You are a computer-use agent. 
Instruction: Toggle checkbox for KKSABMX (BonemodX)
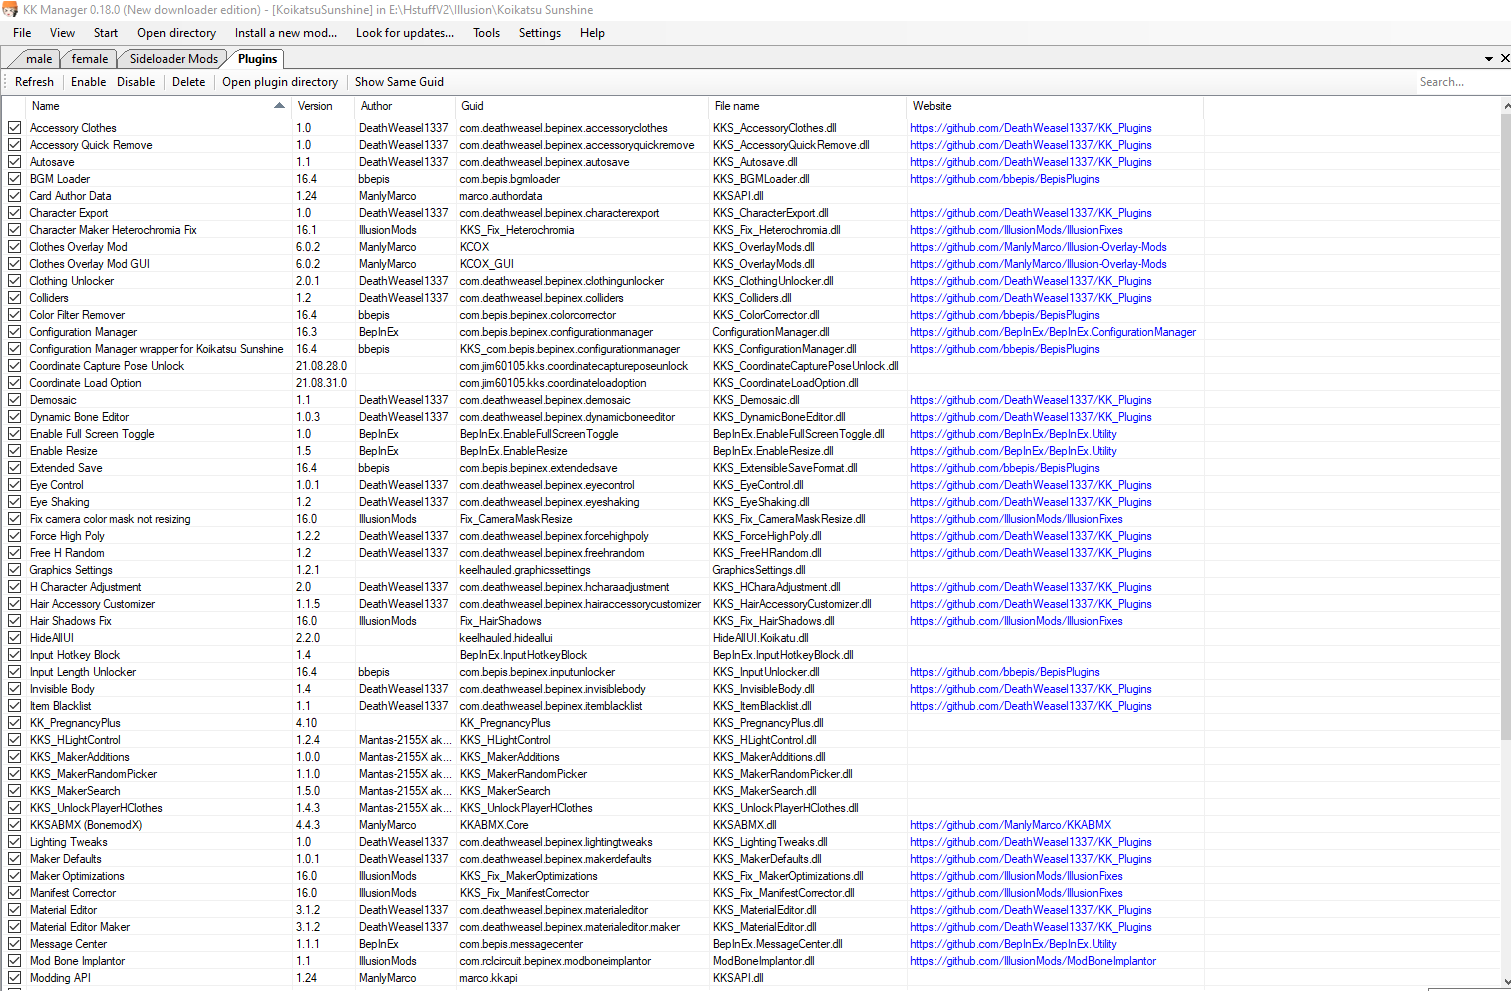tap(15, 825)
